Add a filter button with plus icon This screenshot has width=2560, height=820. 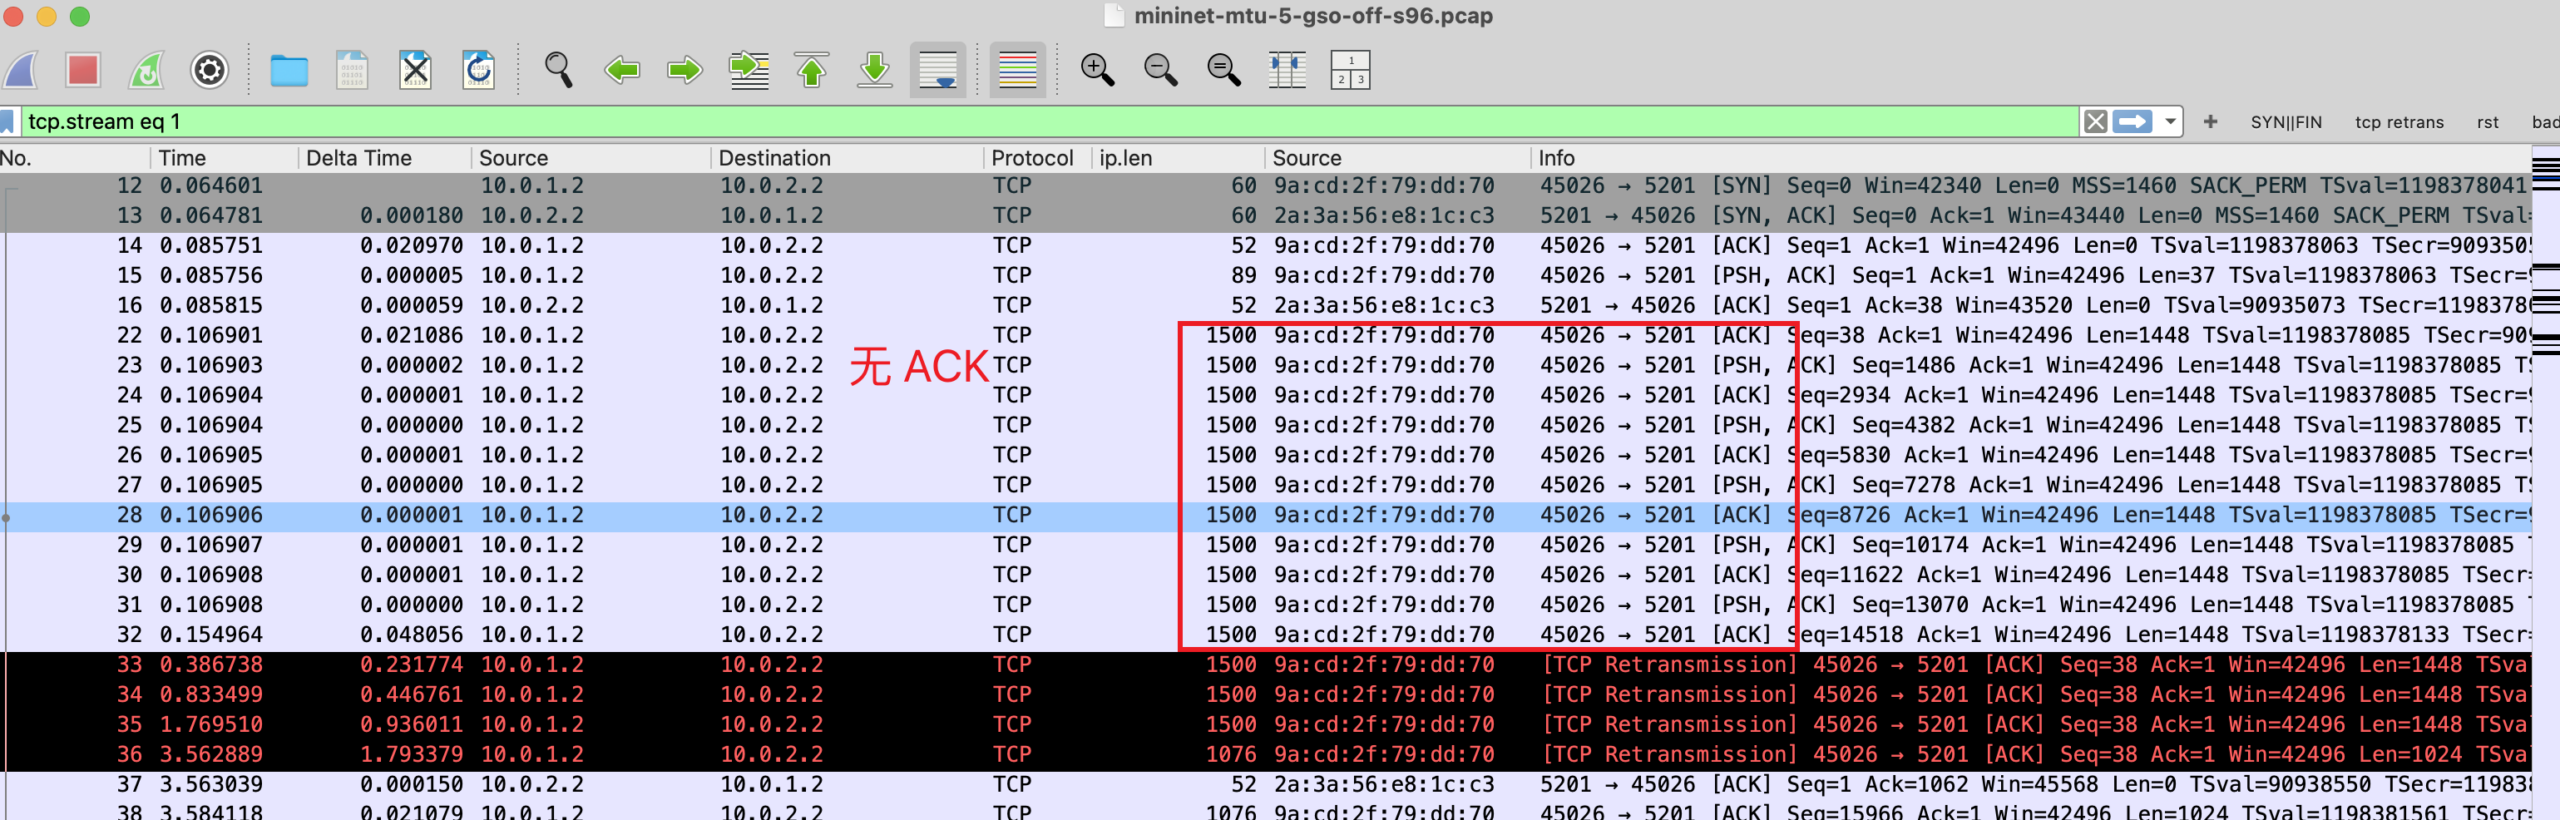(2210, 122)
